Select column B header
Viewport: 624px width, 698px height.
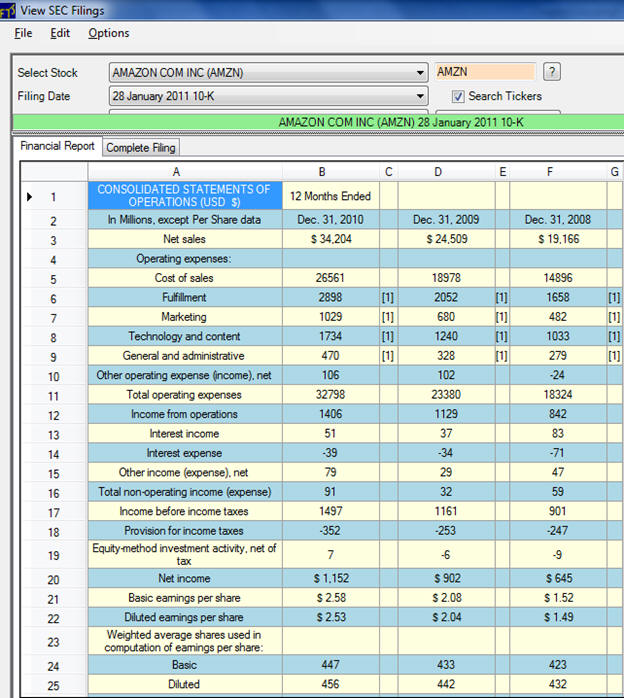click(x=331, y=172)
